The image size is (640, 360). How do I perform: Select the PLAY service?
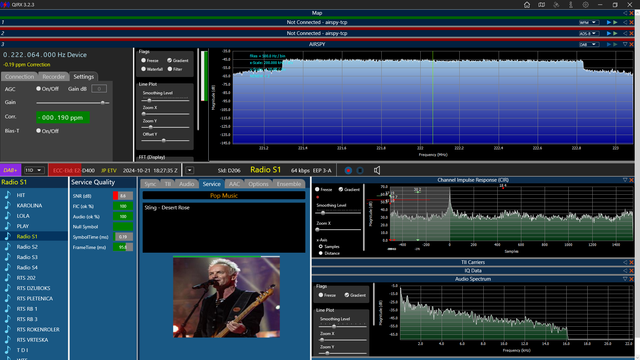pos(22,226)
